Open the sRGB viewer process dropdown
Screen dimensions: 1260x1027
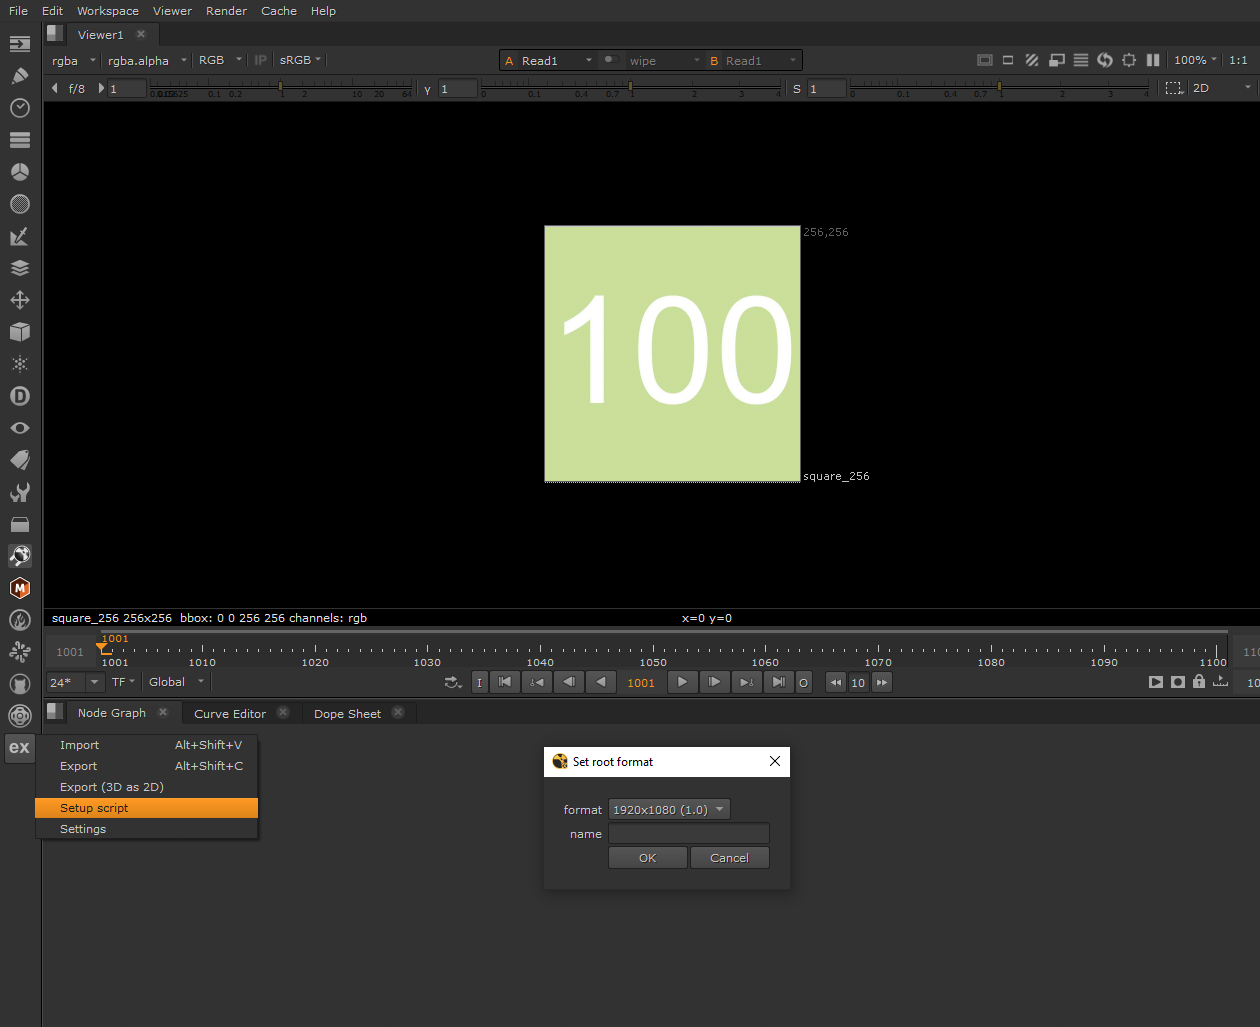click(300, 60)
